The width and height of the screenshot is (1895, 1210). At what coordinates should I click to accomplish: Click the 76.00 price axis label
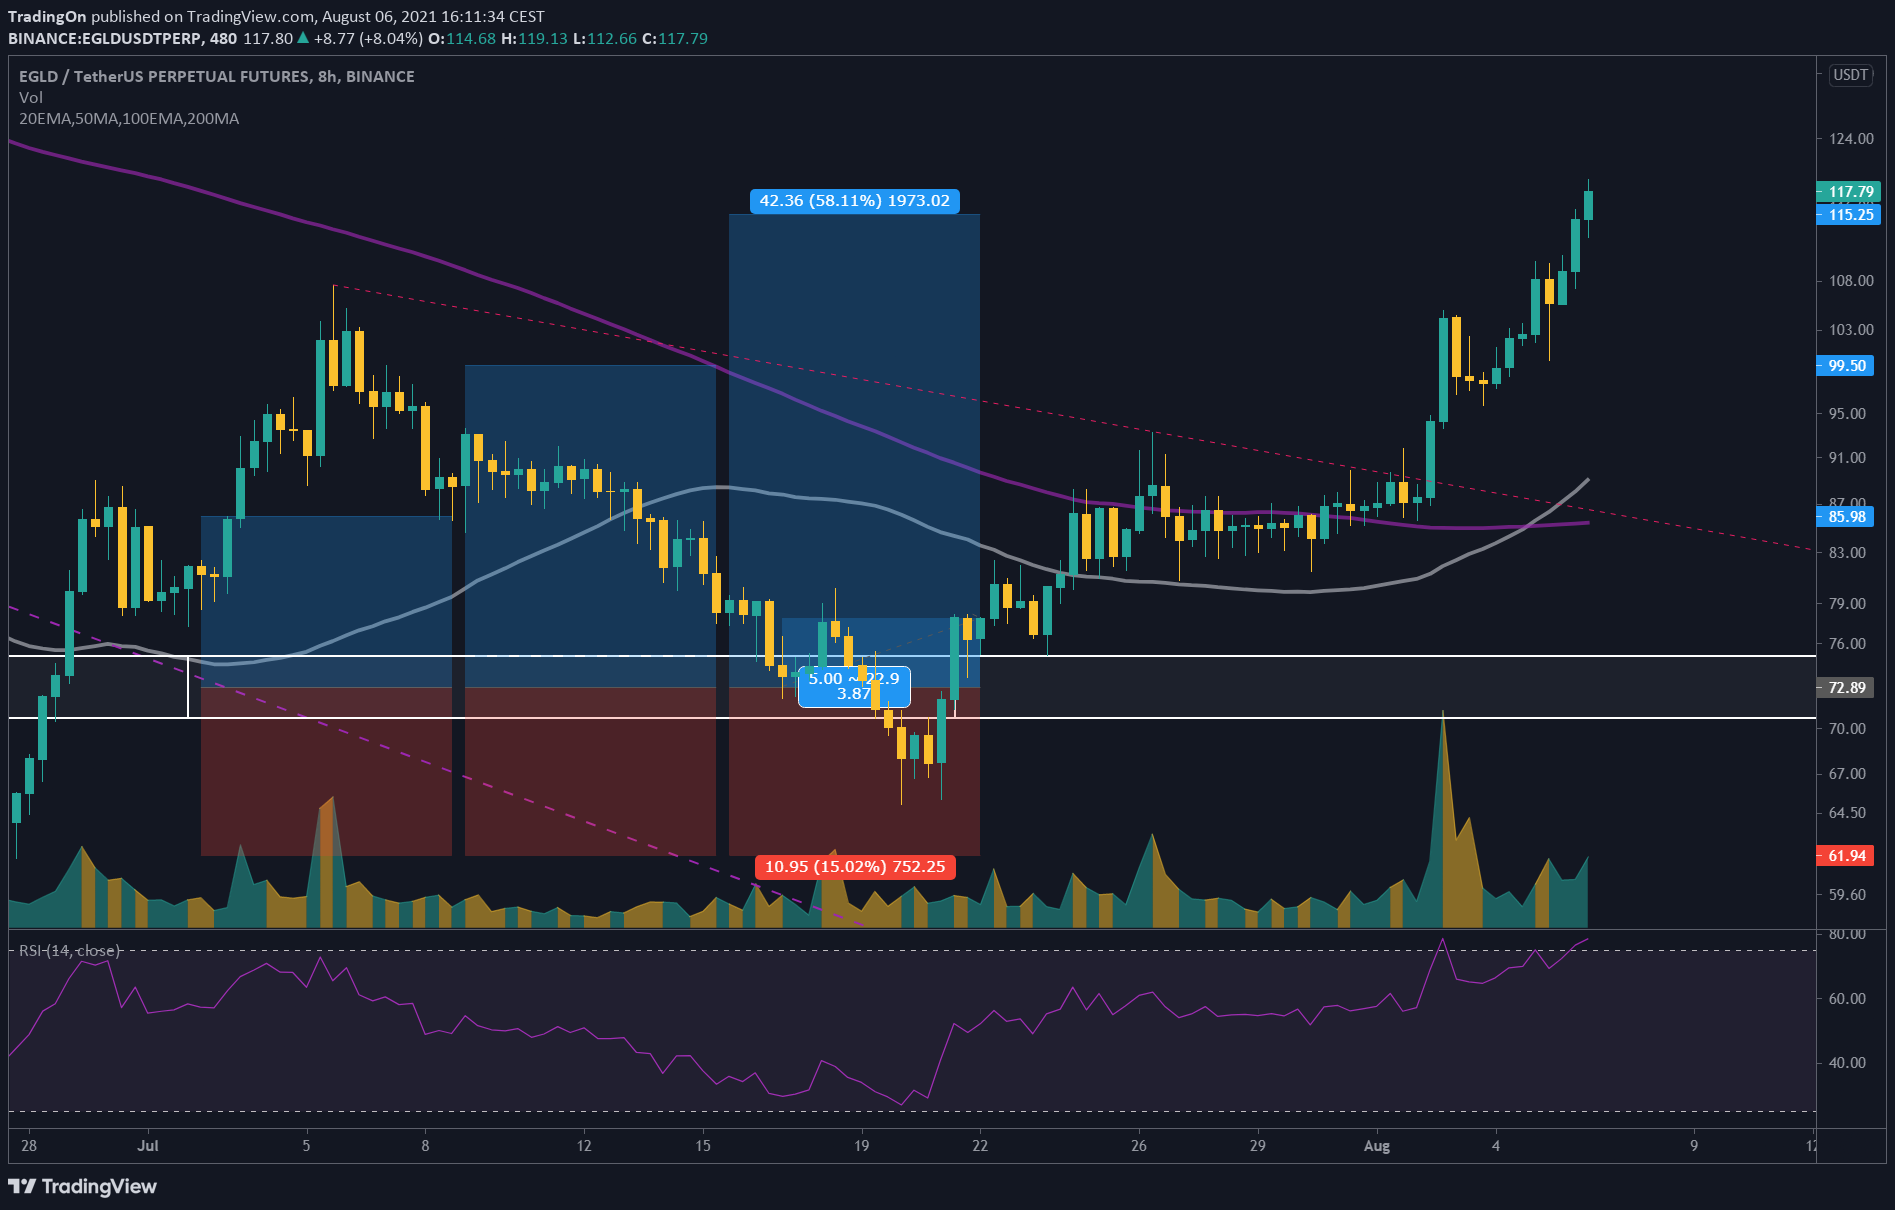click(1847, 644)
